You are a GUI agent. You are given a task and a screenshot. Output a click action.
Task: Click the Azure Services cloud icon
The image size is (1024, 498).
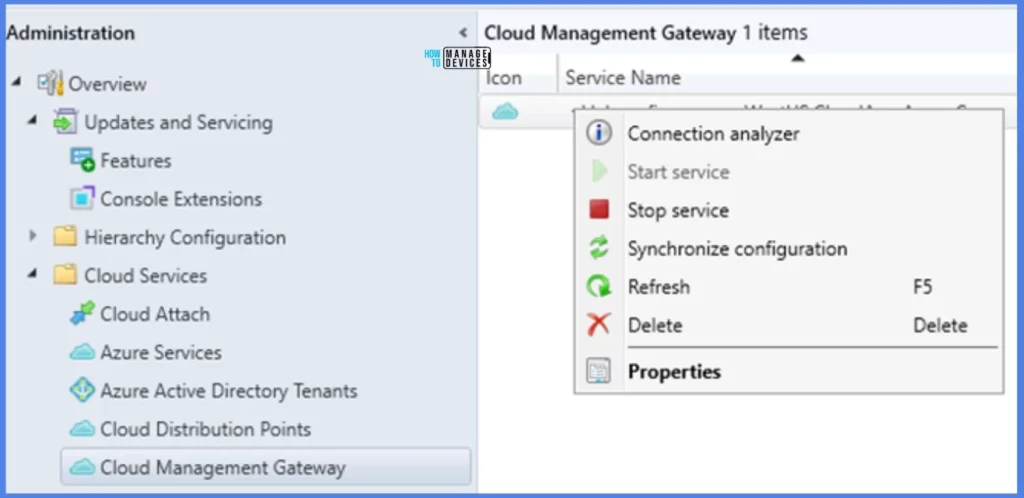pyautogui.click(x=82, y=352)
